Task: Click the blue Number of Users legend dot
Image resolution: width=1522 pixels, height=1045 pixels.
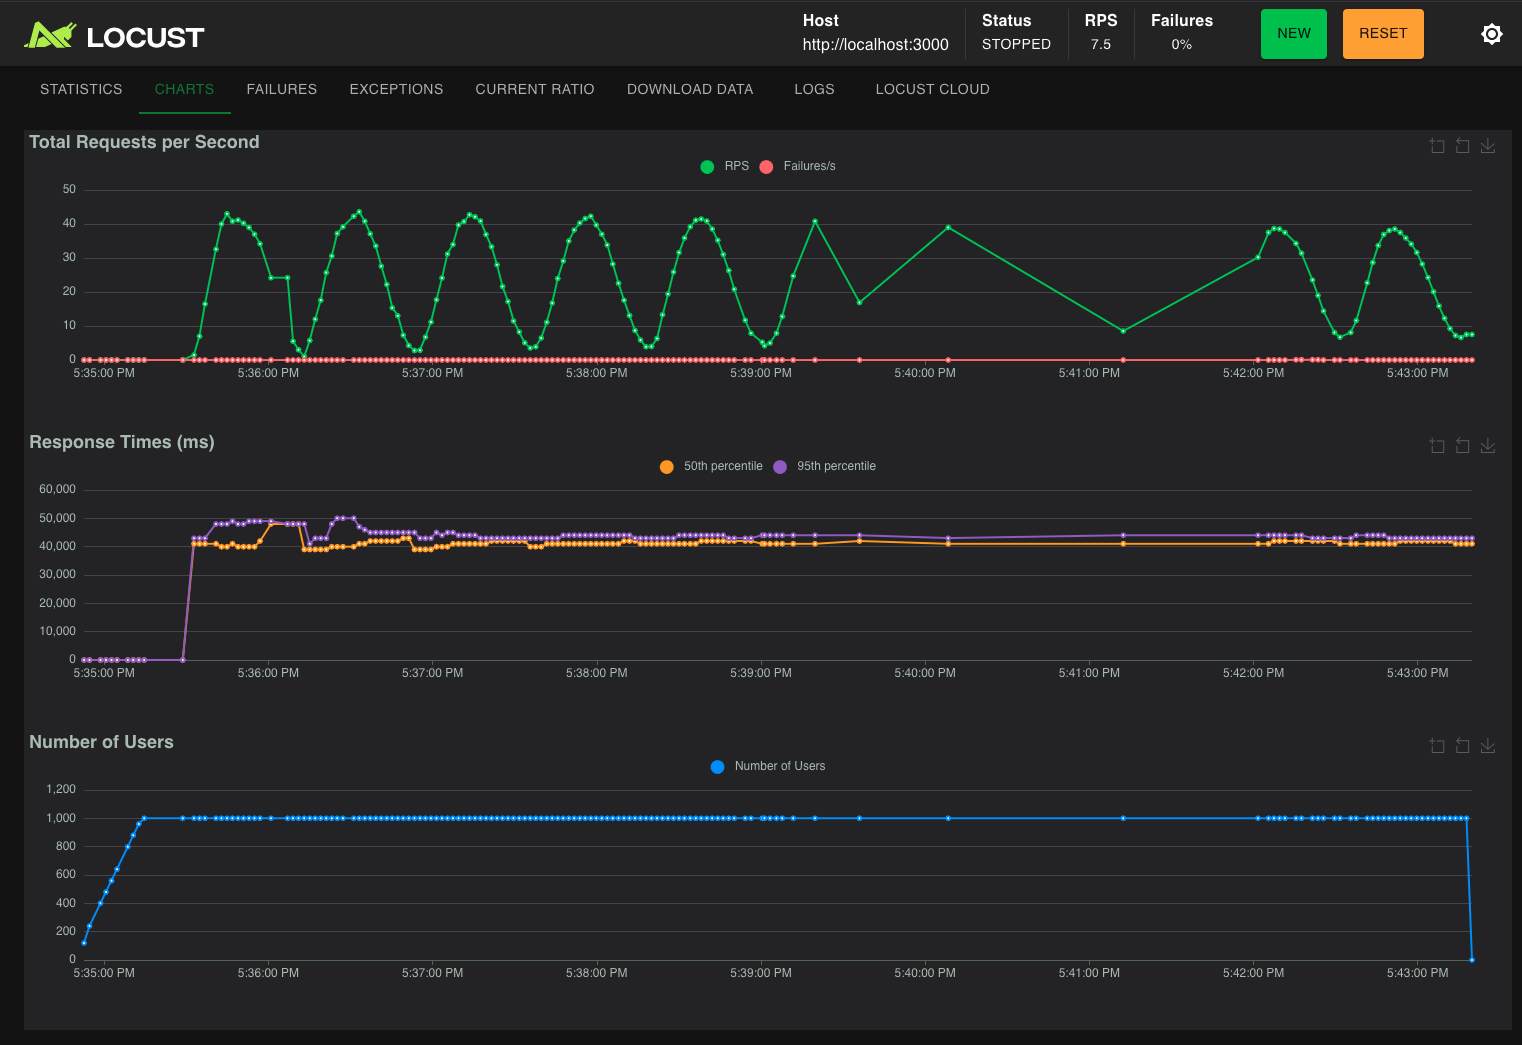Action: pyautogui.click(x=717, y=767)
